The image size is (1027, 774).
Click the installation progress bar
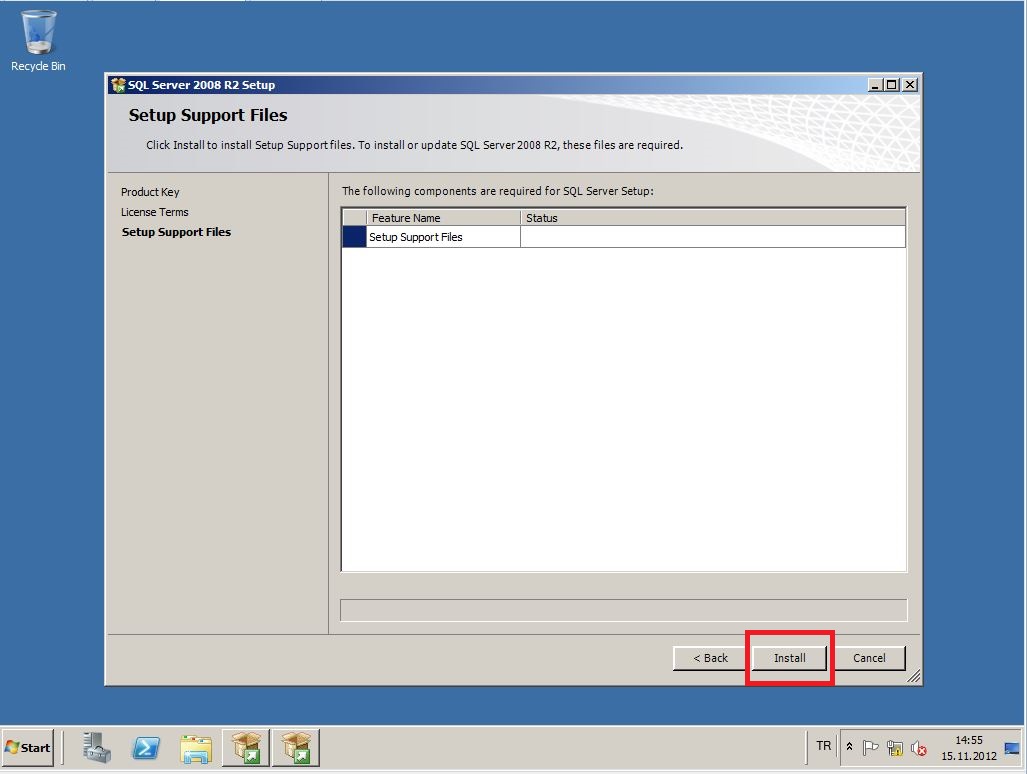click(x=624, y=610)
